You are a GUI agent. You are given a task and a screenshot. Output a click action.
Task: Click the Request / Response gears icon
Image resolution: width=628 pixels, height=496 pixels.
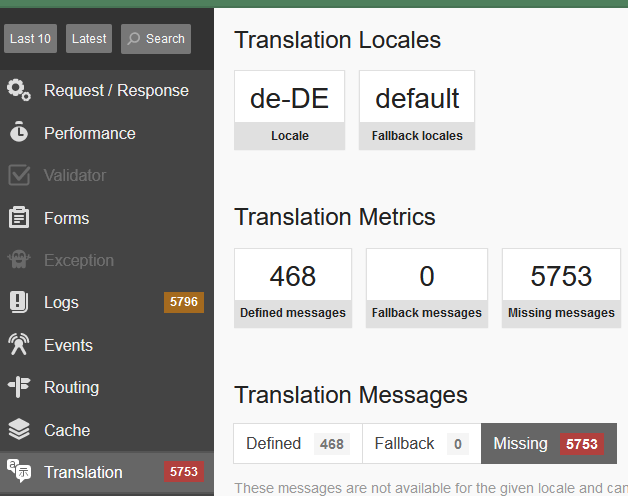tap(18, 90)
